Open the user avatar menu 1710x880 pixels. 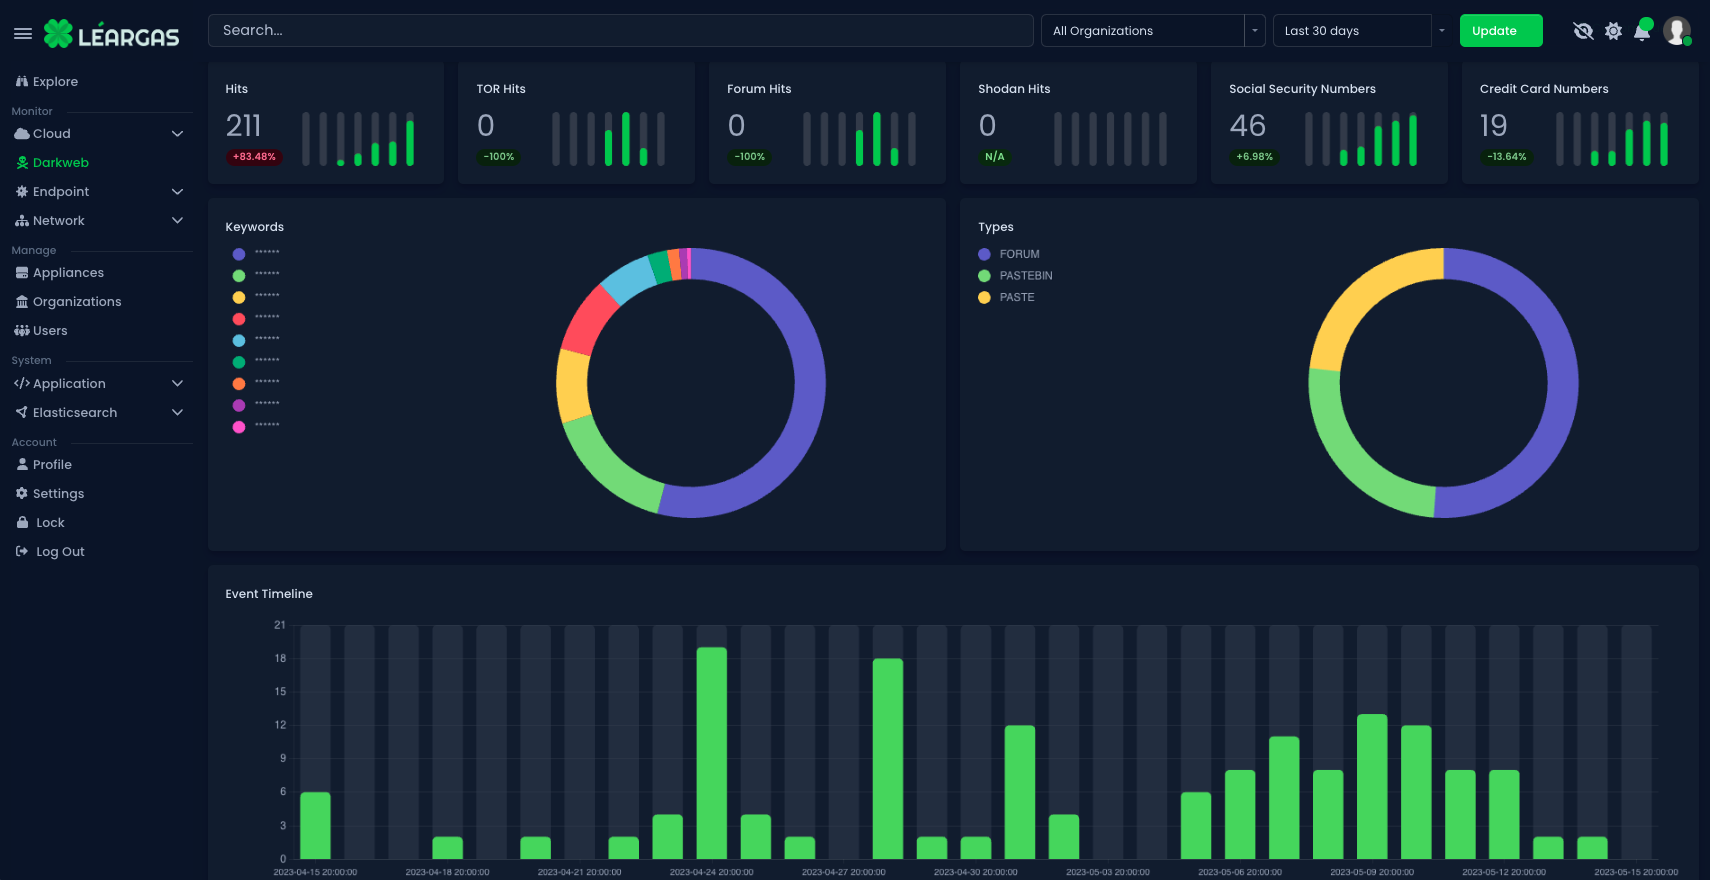coord(1677,31)
